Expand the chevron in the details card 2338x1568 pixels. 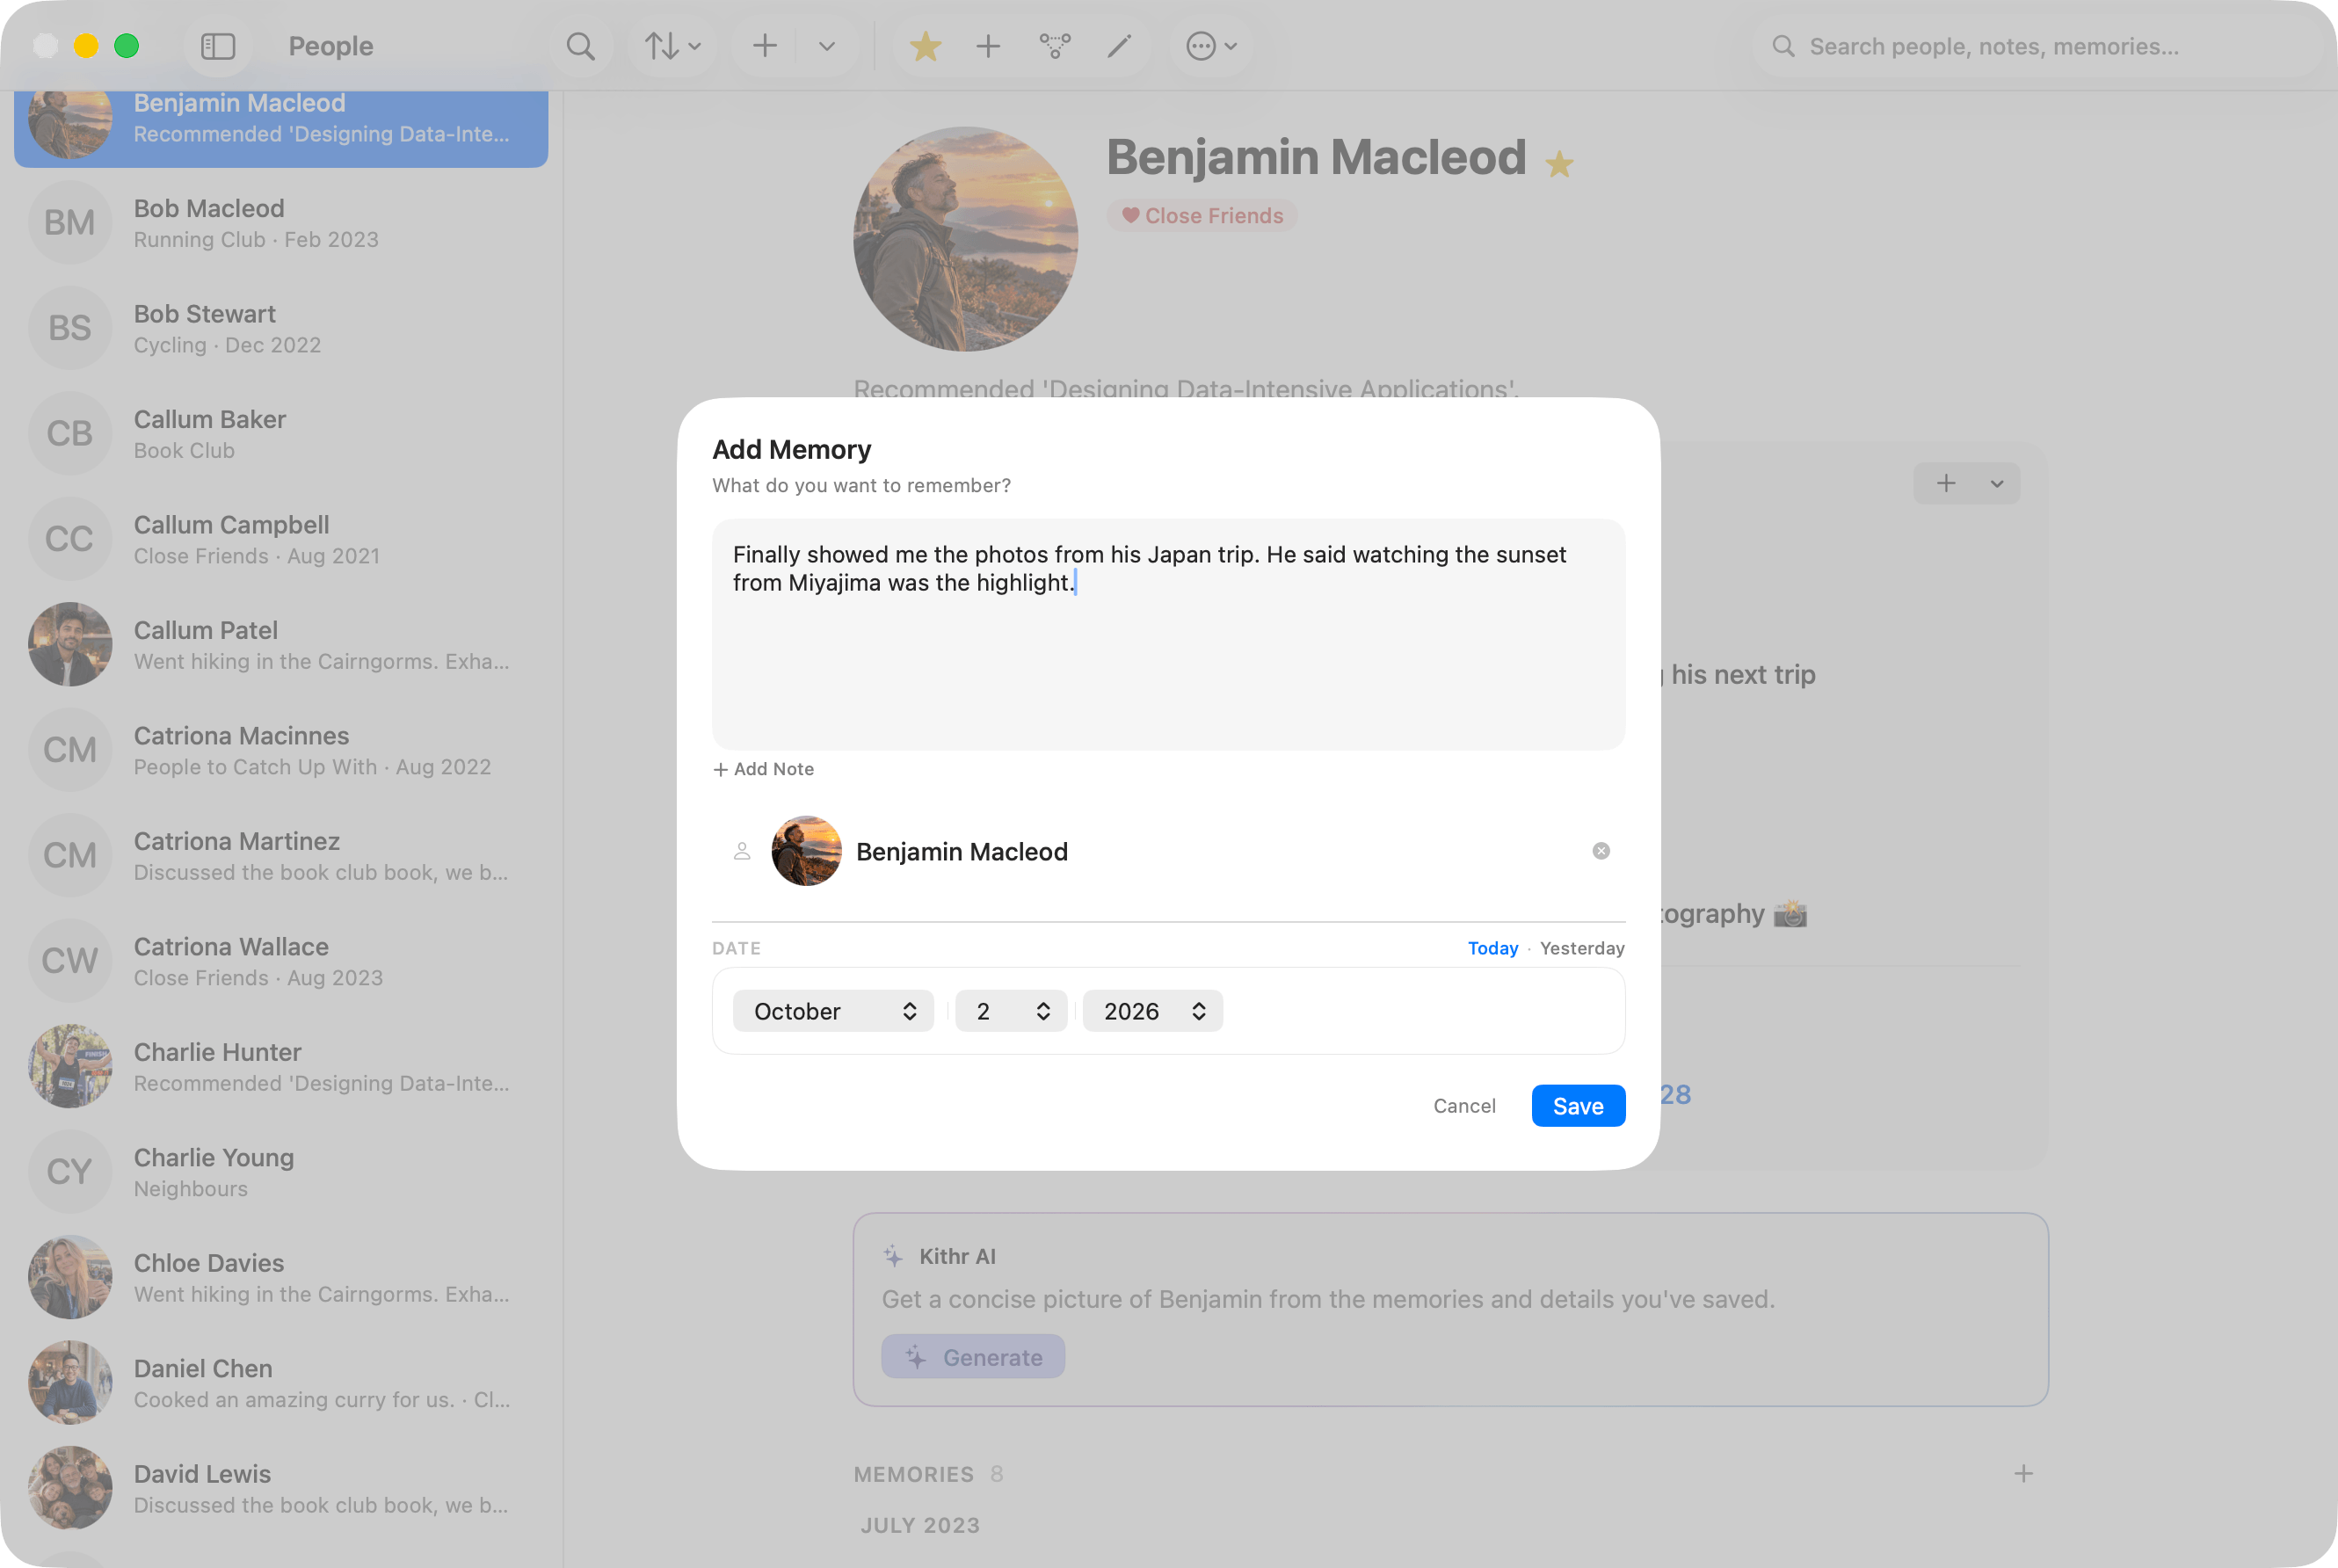tap(1997, 484)
